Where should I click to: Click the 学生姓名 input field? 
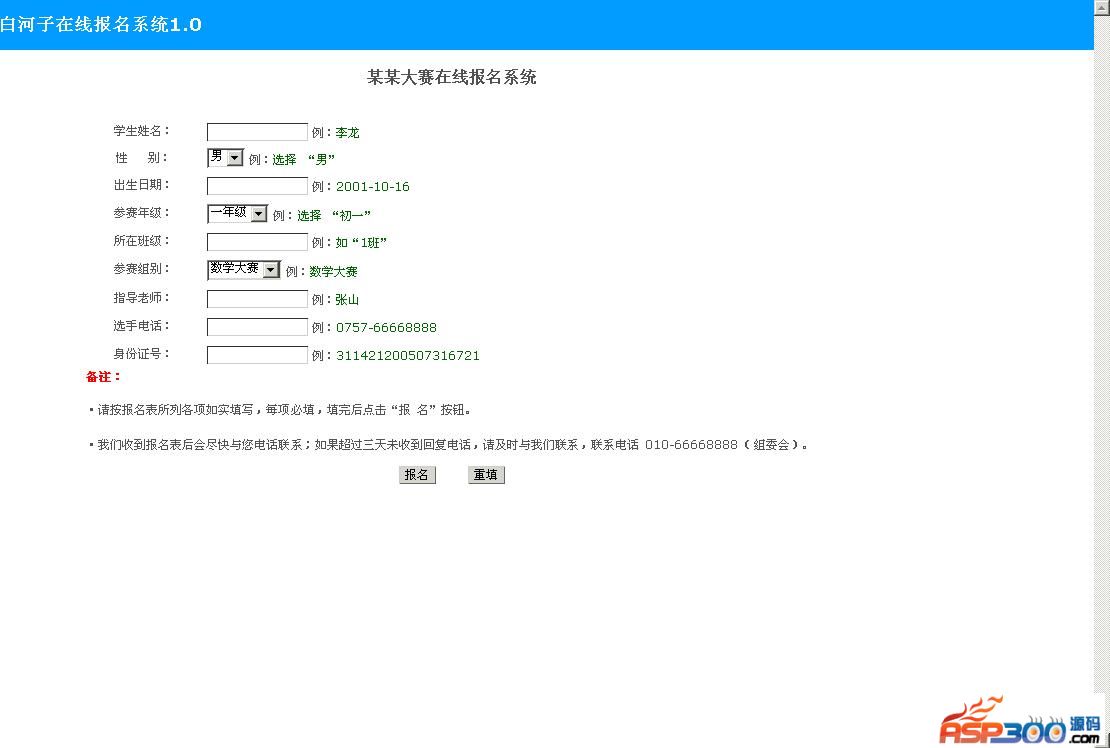click(x=257, y=132)
